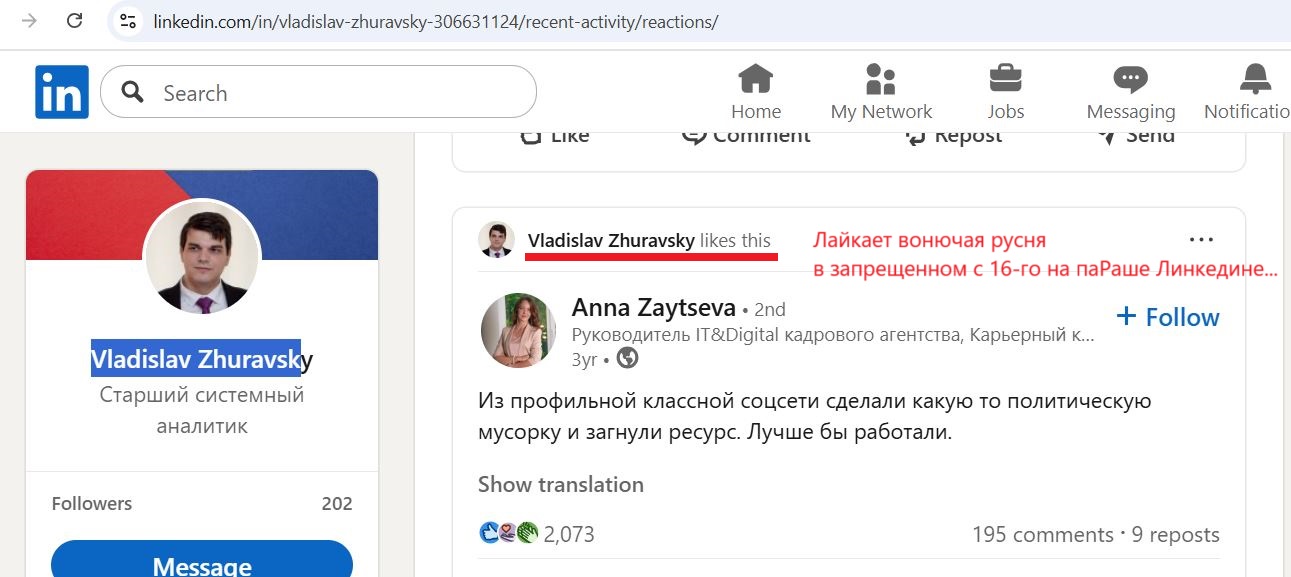Click the small Vladislav avatar in post header

[496, 240]
